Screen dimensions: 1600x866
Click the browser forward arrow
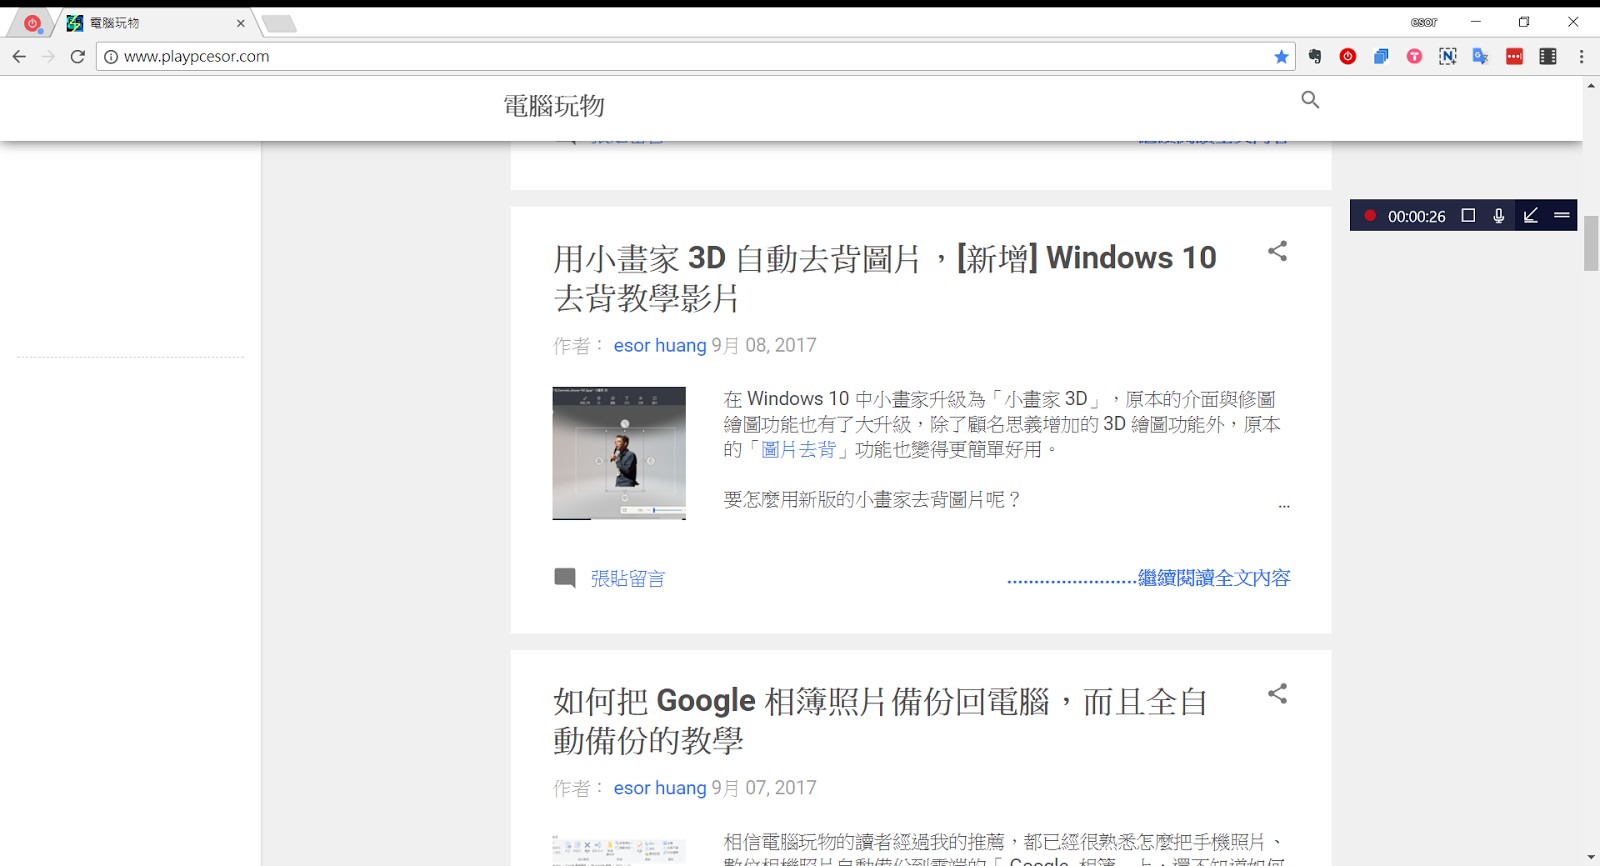(48, 57)
